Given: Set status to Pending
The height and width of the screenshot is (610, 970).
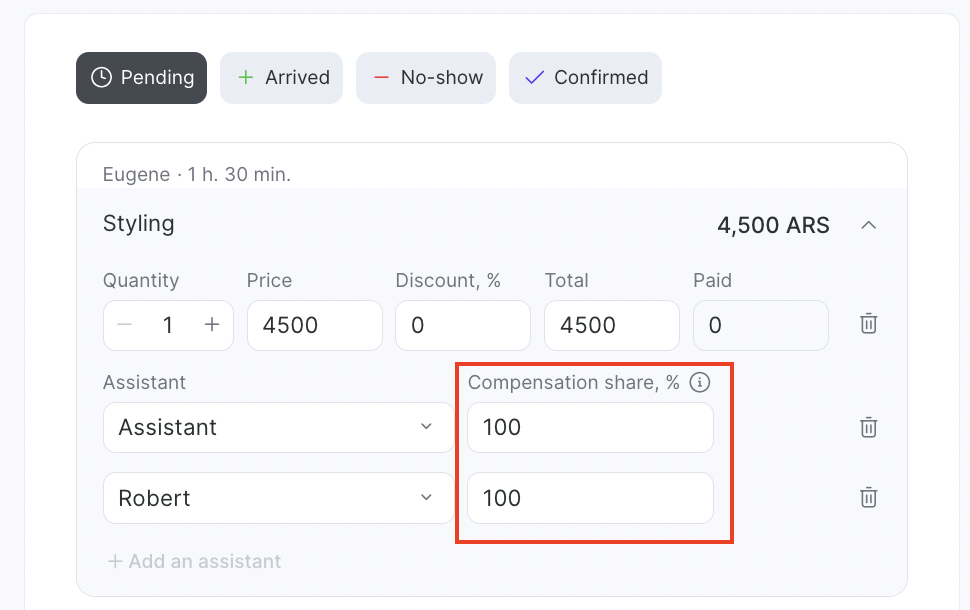Looking at the screenshot, I should pos(141,78).
